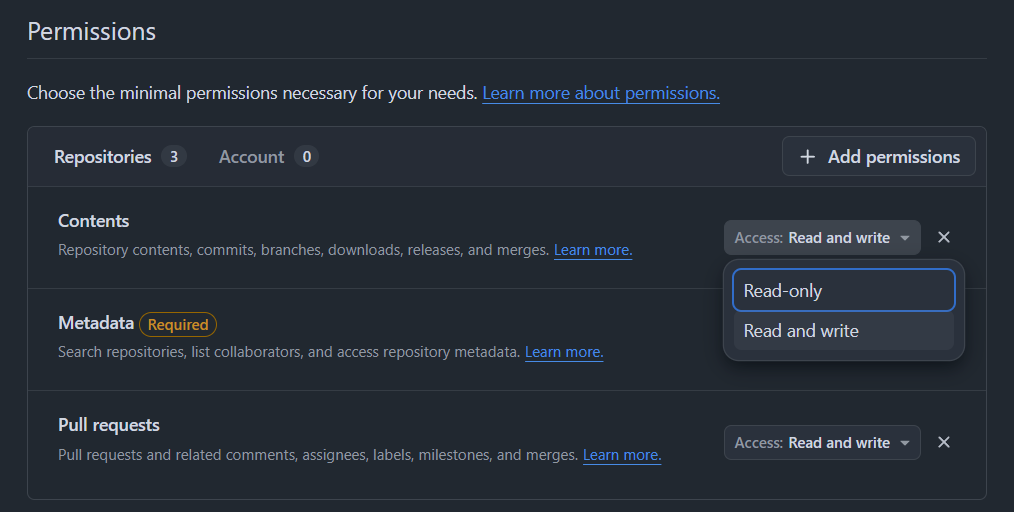Switch to the Repositories tab

click(103, 157)
